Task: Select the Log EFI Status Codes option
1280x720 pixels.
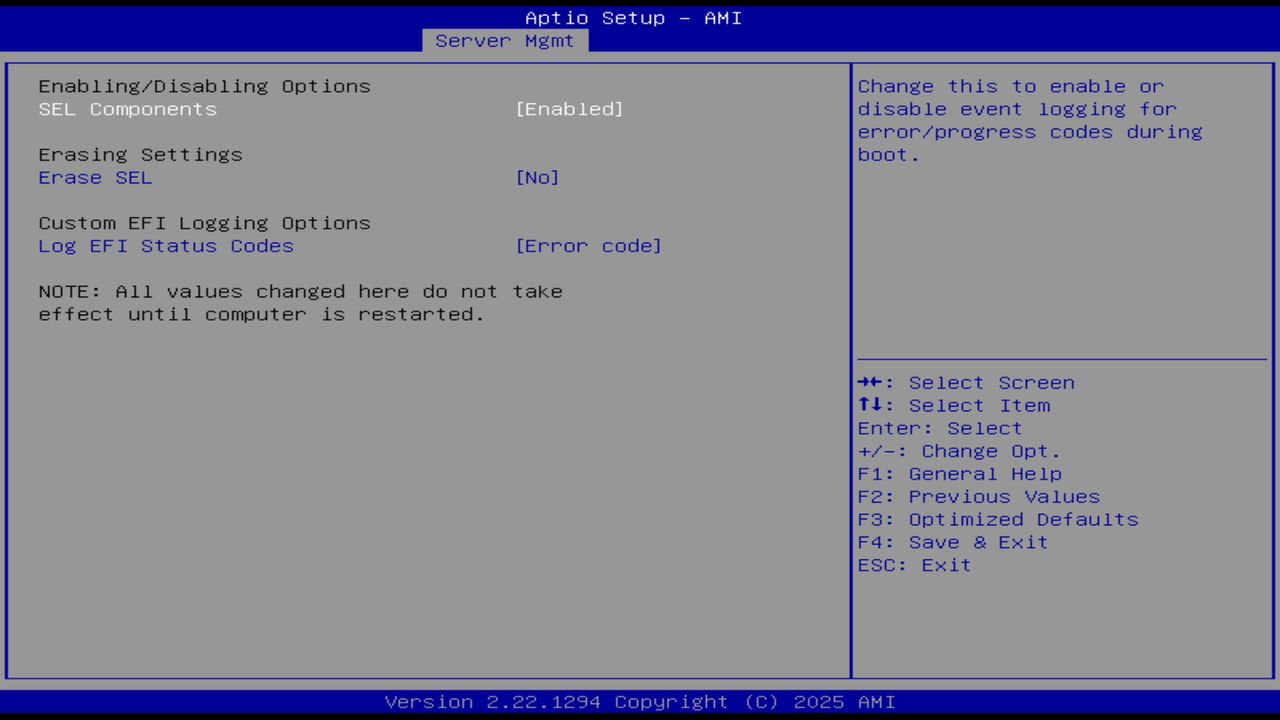Action: [x=166, y=246]
